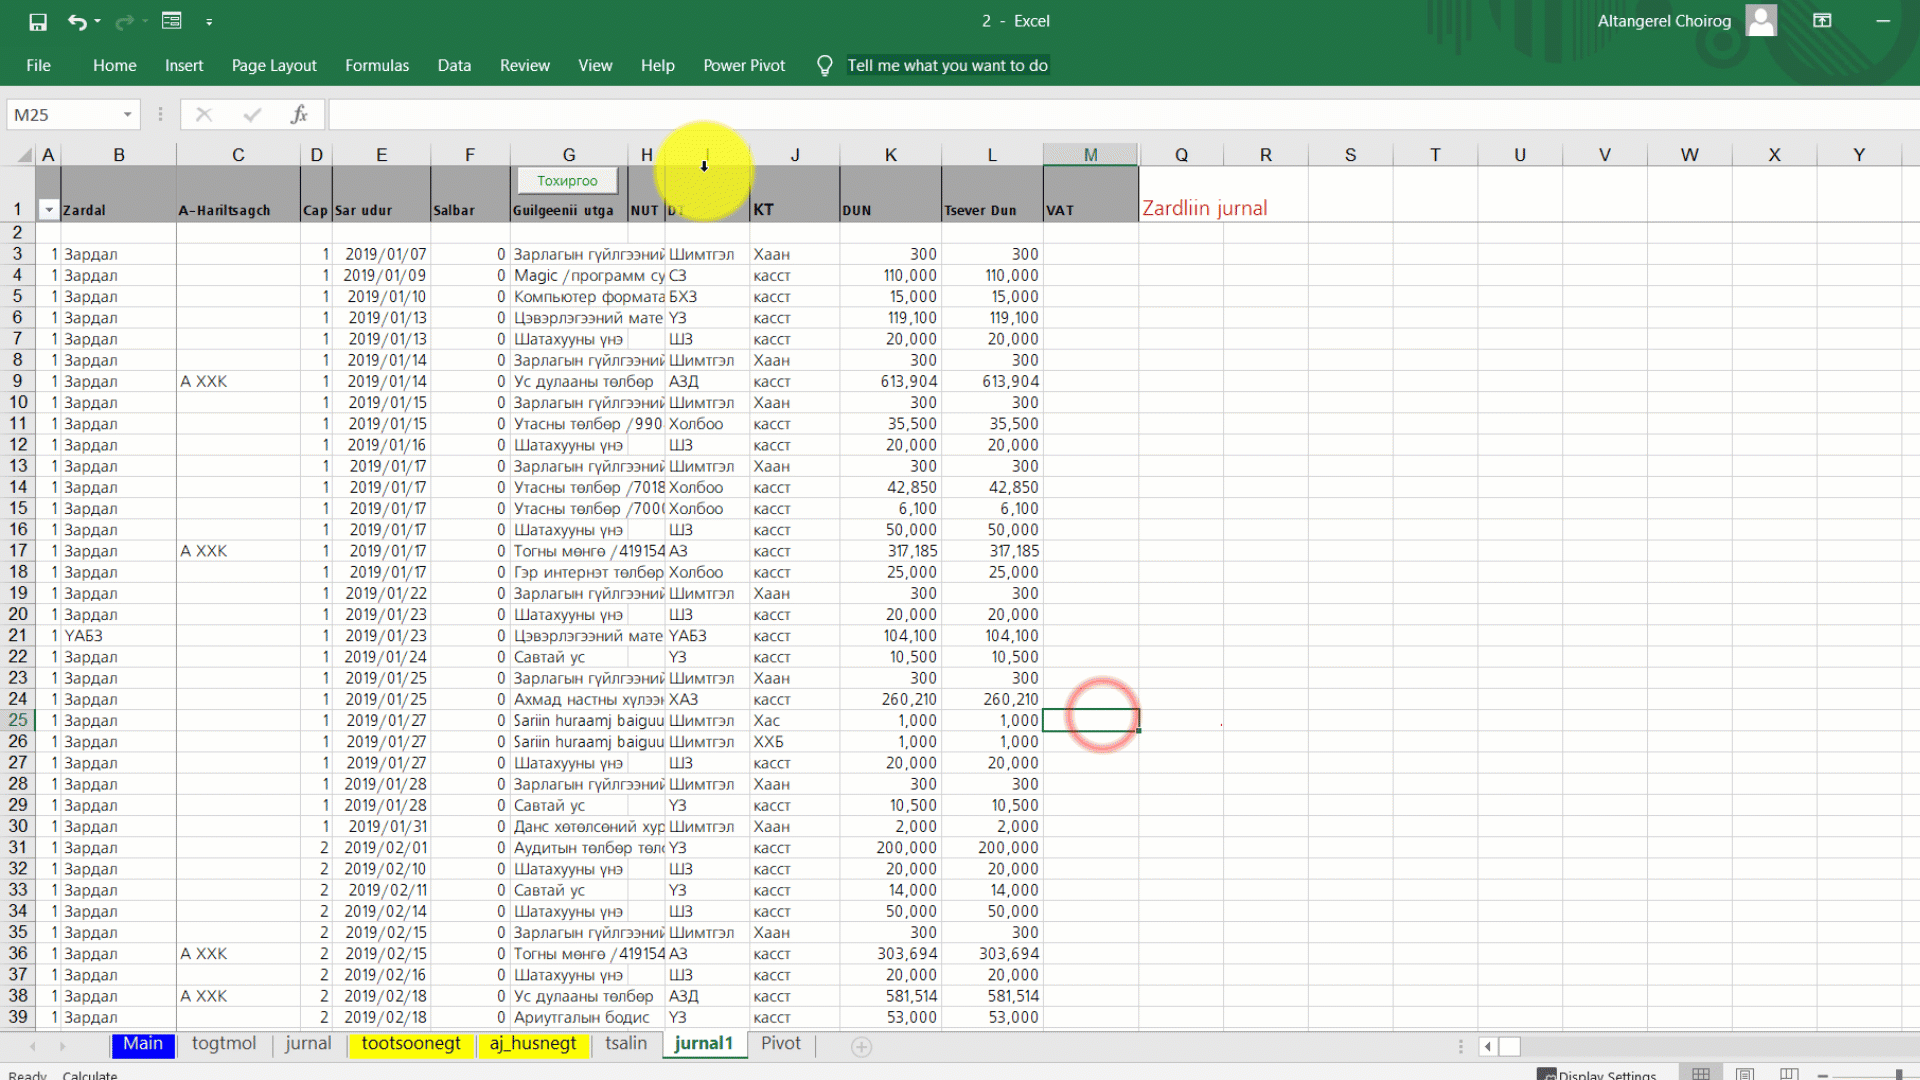Screen dimensions: 1920x1080
Task: Click the Save icon in Quick Access toolbar
Action: pos(38,21)
